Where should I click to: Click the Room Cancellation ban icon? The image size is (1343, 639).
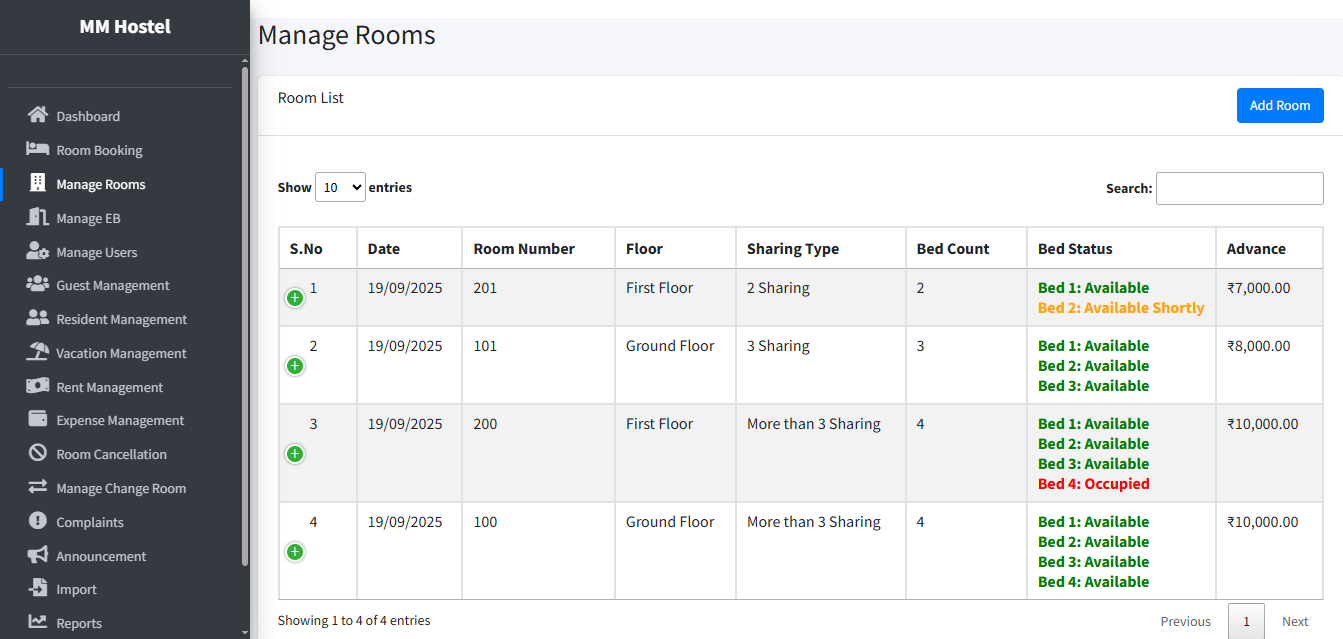point(38,453)
